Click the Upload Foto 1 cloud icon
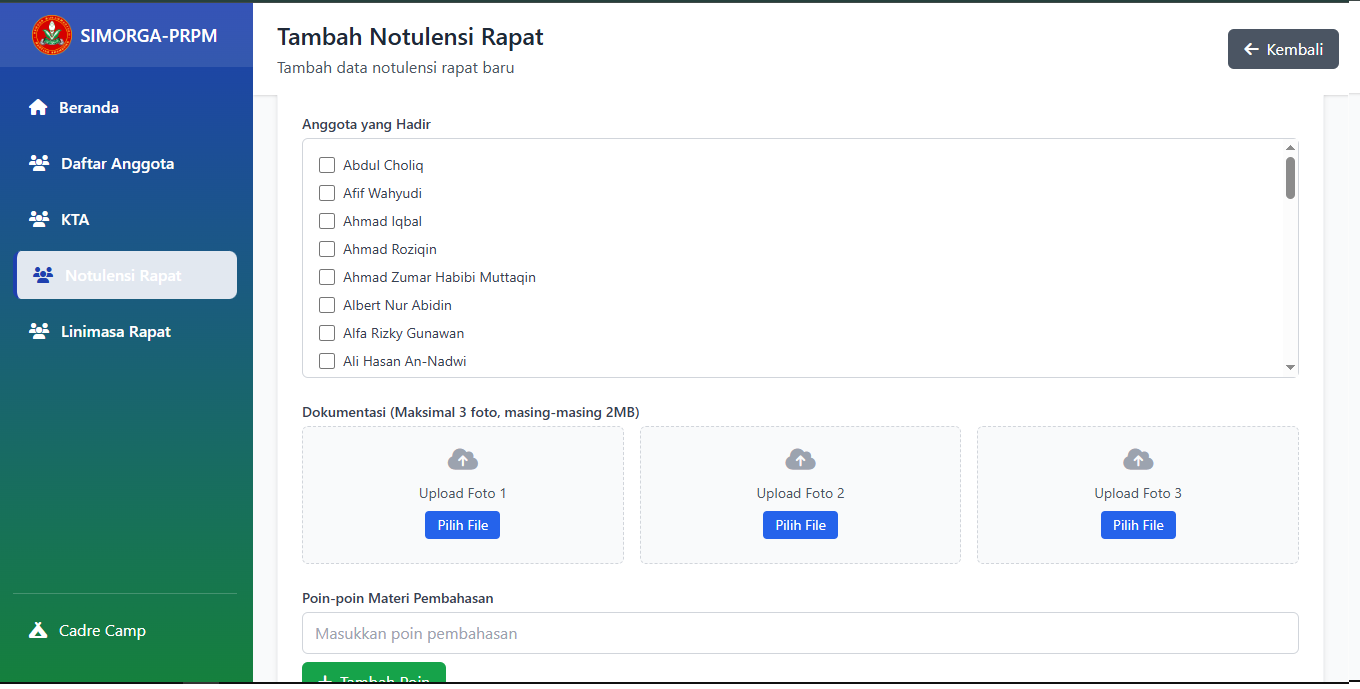The height and width of the screenshot is (689, 1360). point(462,460)
